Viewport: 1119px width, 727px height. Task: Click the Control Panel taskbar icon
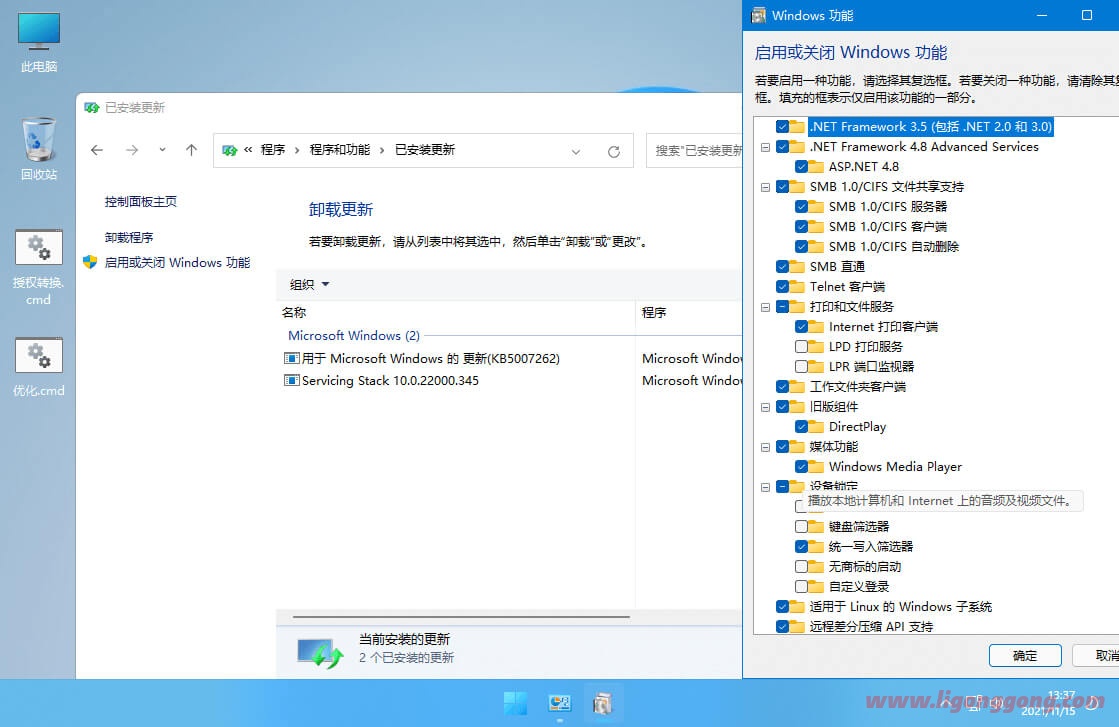pos(560,703)
